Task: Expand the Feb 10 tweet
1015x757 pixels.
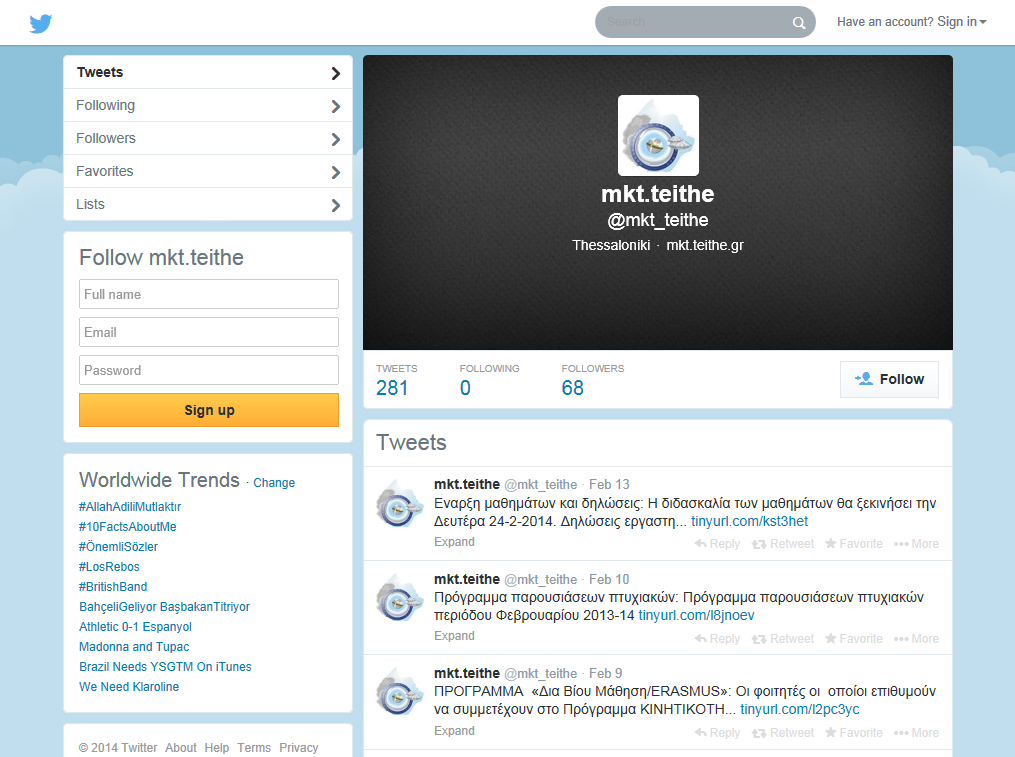Action: click(x=454, y=636)
